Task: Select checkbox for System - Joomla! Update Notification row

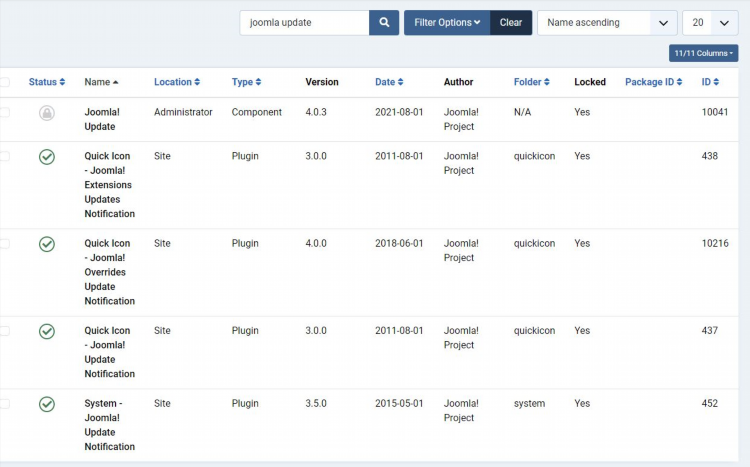Action: [4, 404]
